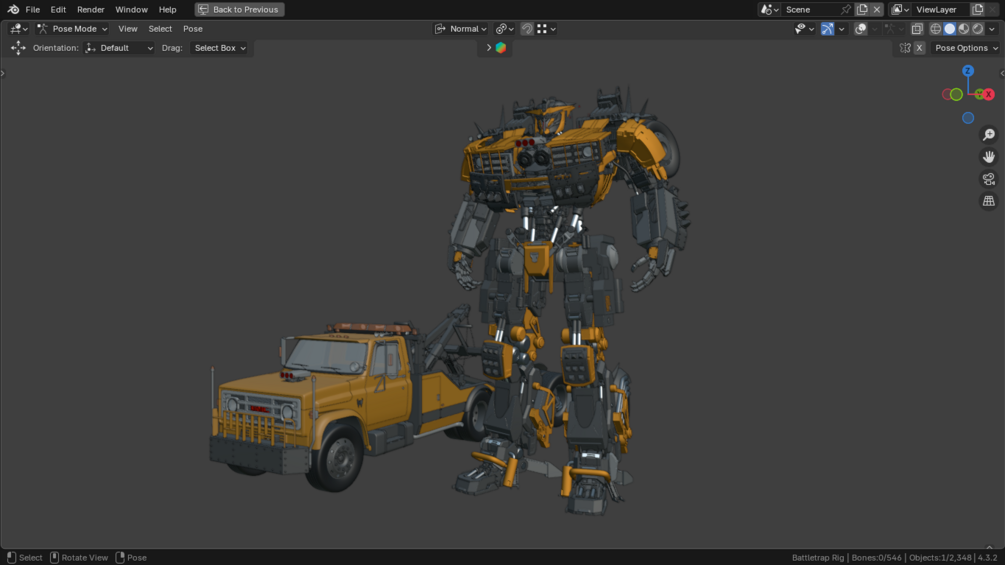This screenshot has width=1005, height=565.
Task: Click the Objects:1/2,348 status text
Action: click(940, 558)
